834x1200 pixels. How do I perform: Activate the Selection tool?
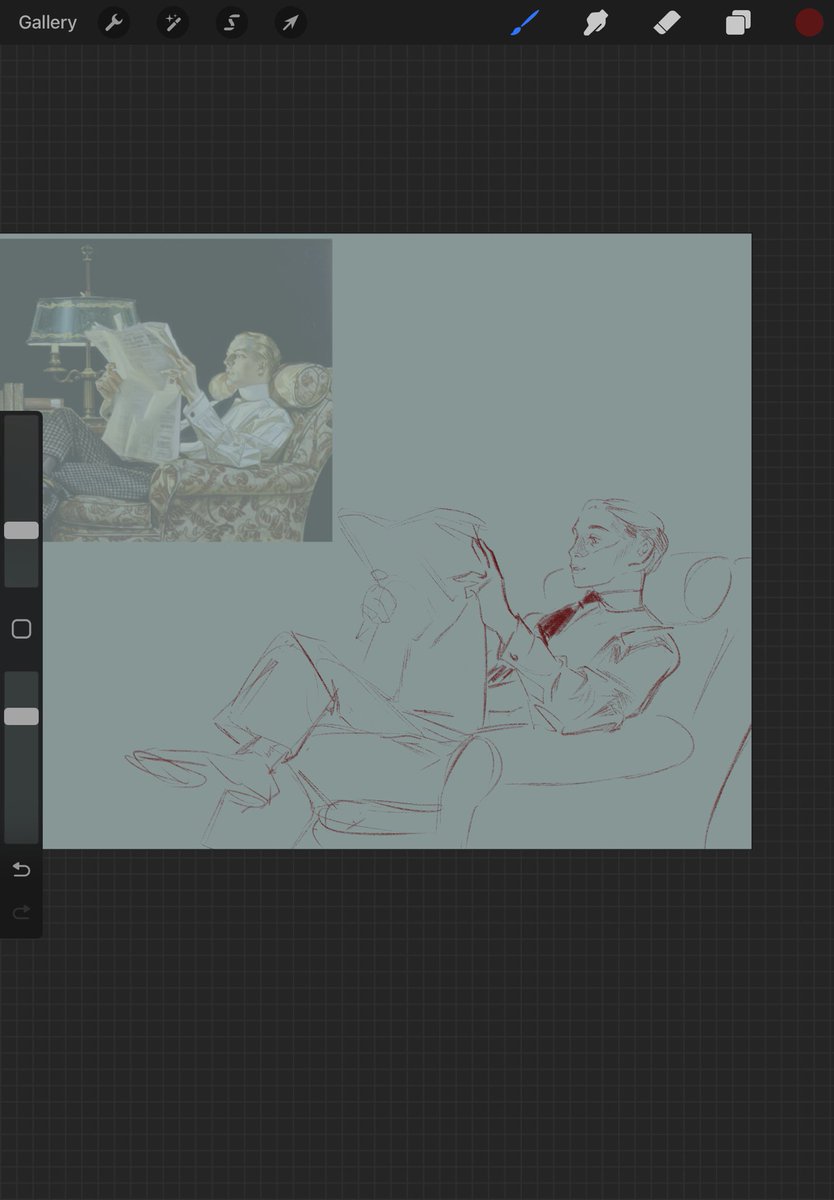coord(232,22)
